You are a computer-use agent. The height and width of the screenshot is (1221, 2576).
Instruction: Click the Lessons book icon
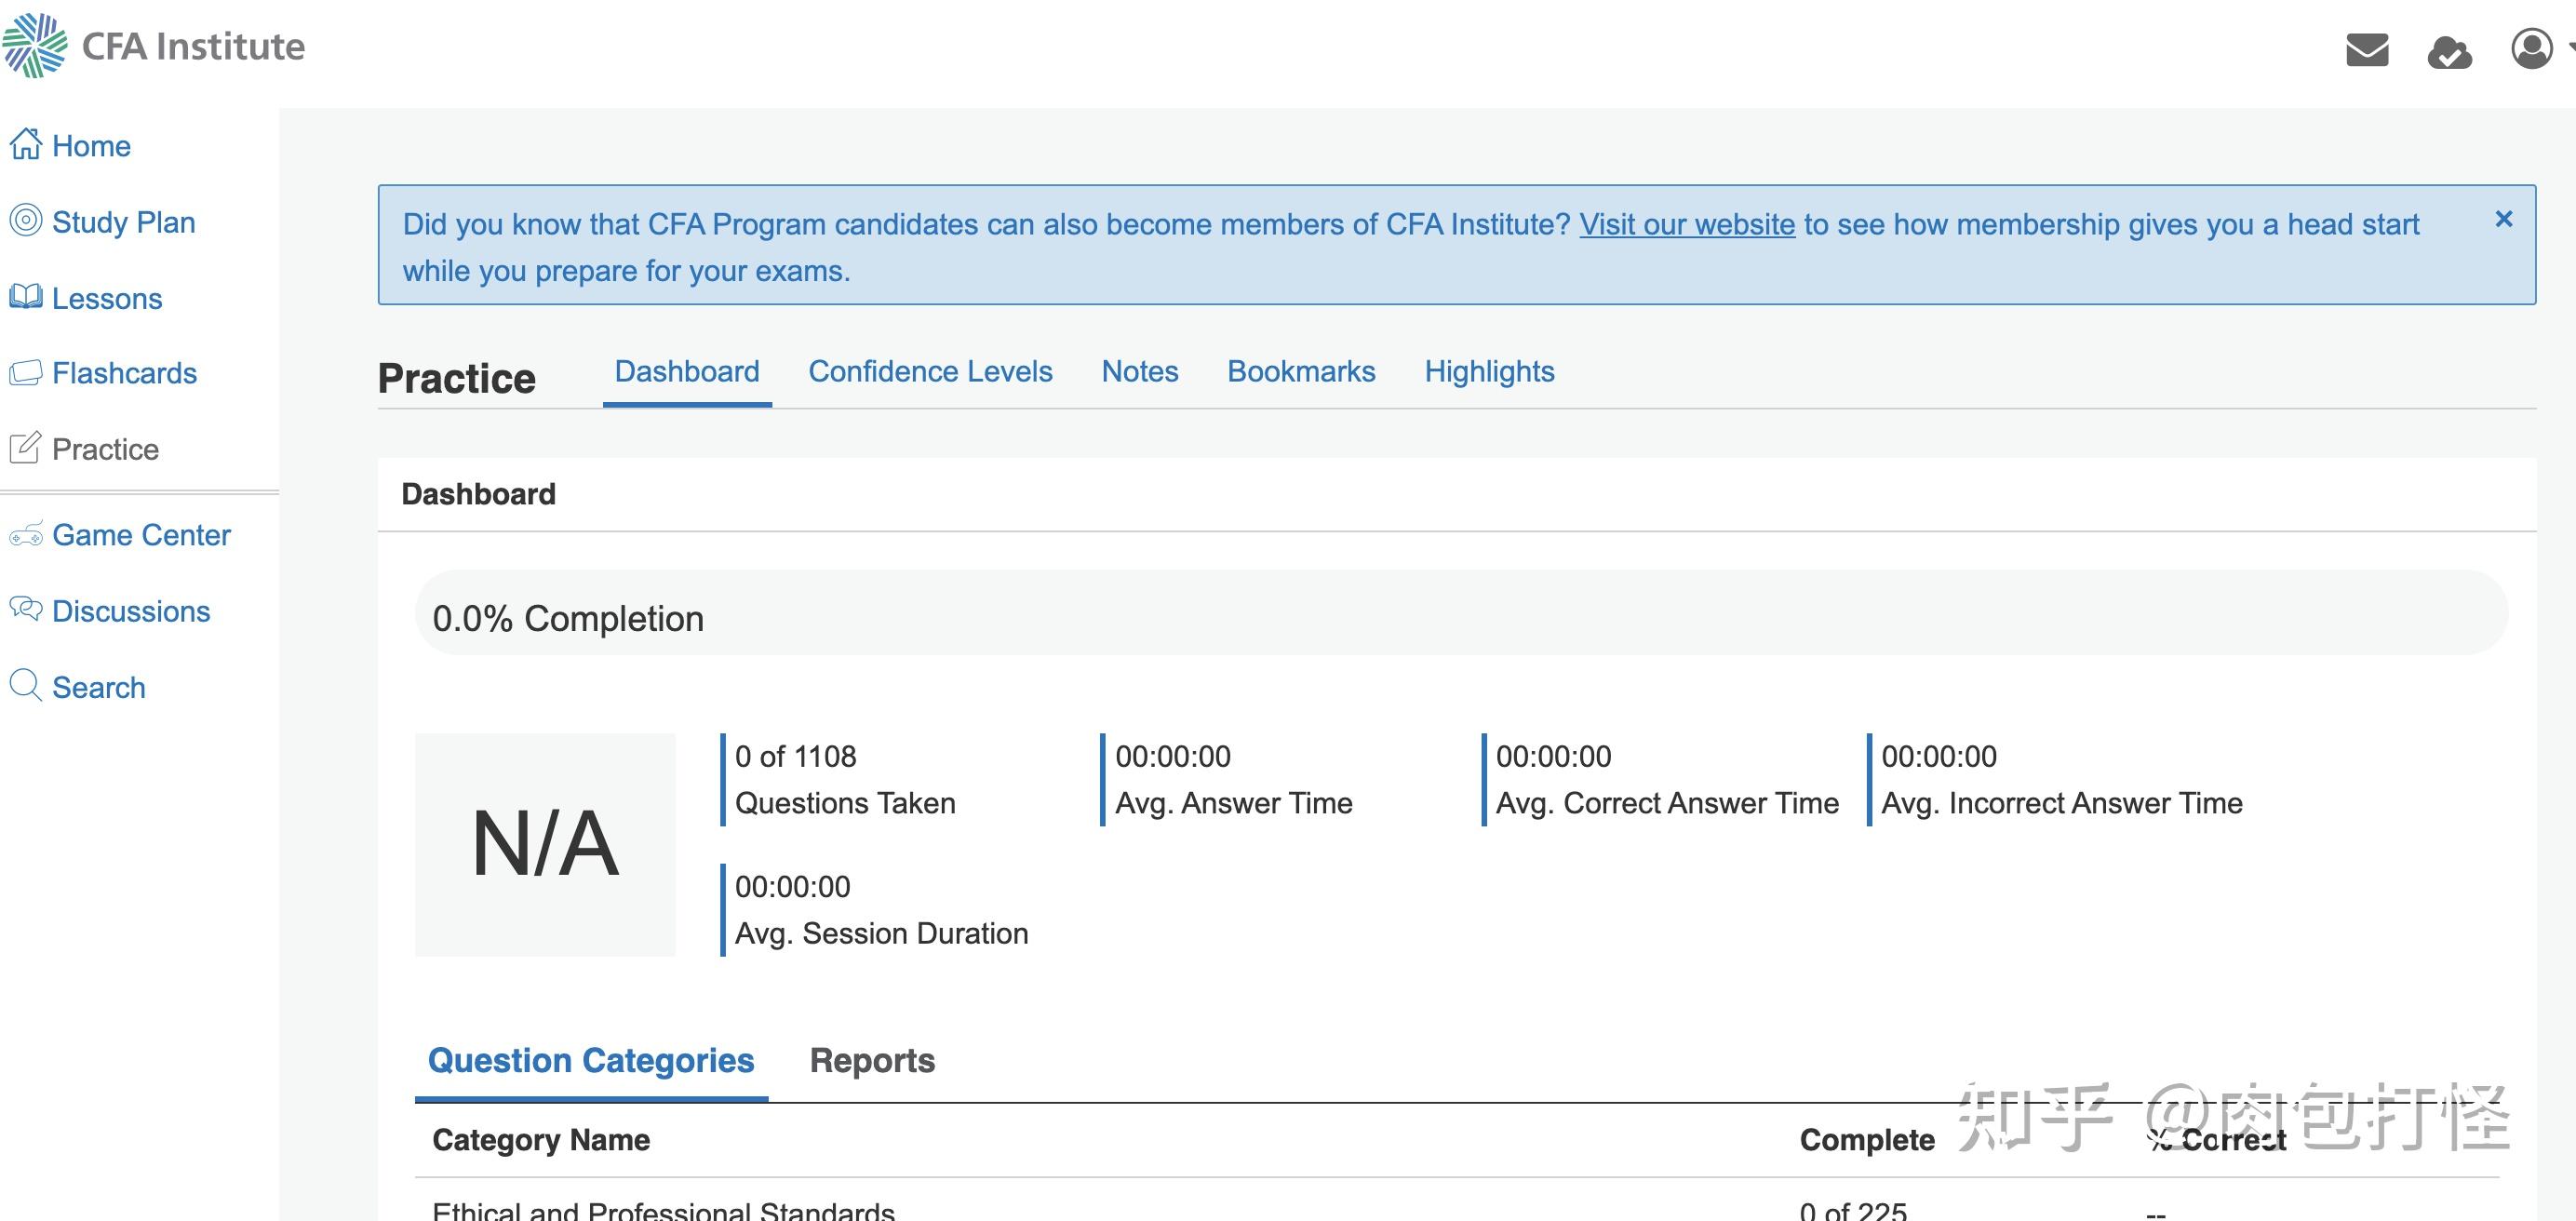[x=26, y=297]
